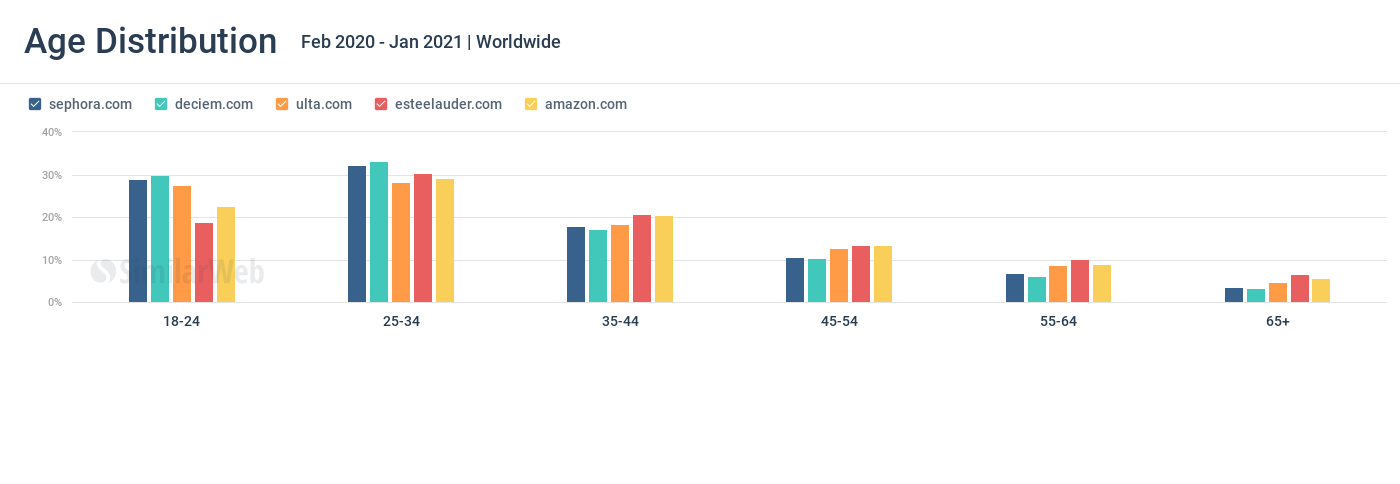The width and height of the screenshot is (1400, 484).
Task: Toggle the deciem.com legend checkbox
Action: [x=160, y=104]
